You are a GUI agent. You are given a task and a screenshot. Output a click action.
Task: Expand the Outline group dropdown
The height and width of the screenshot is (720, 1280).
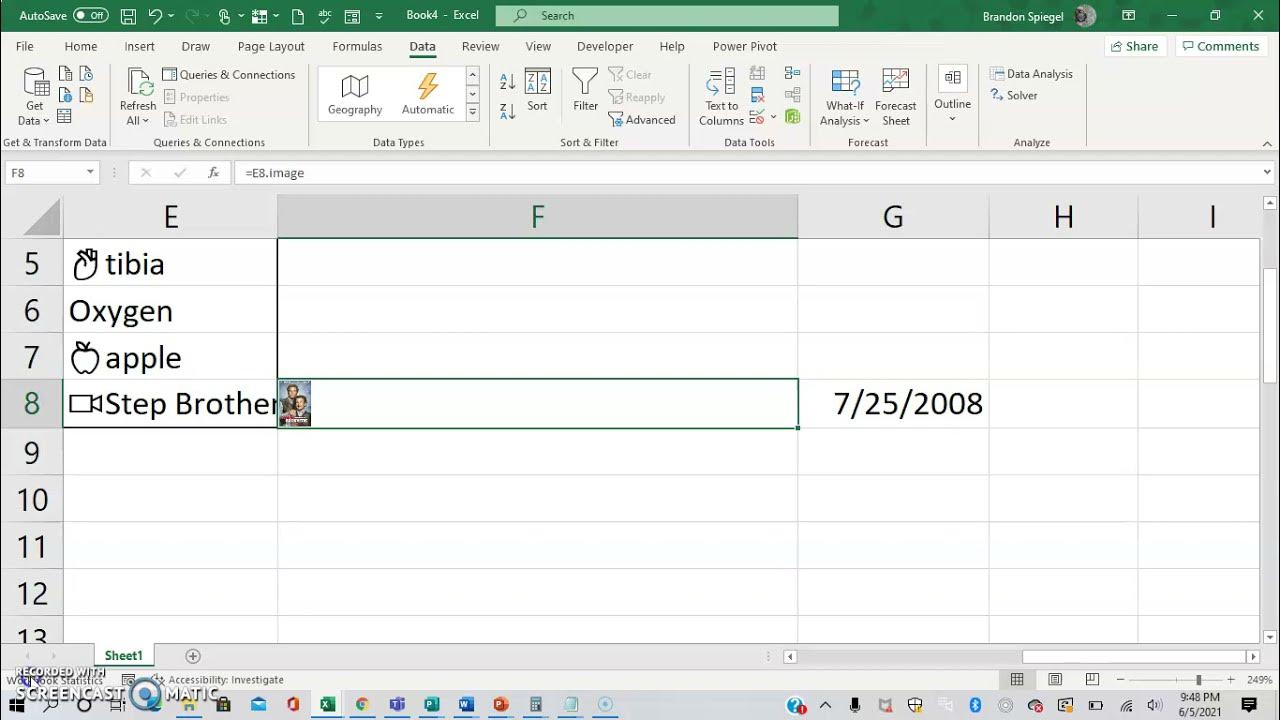pyautogui.click(x=952, y=95)
